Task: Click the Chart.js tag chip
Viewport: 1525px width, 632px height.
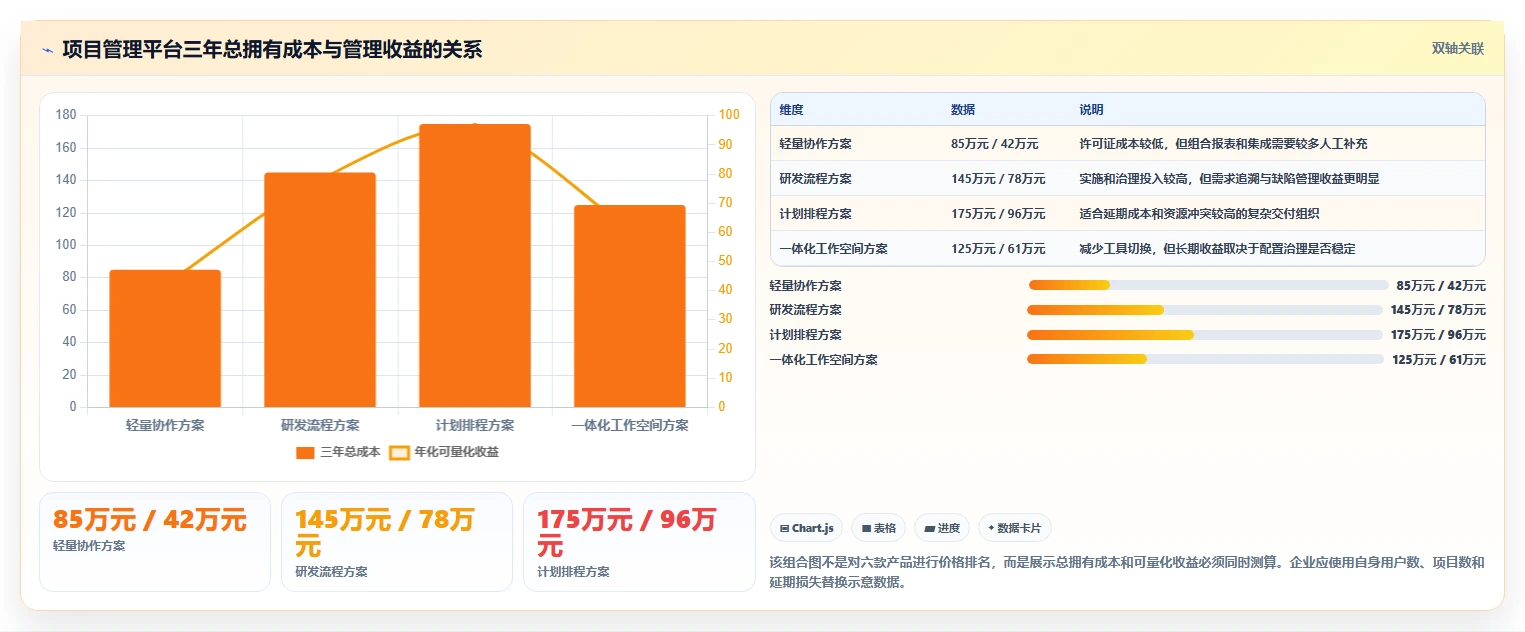Action: (x=806, y=528)
